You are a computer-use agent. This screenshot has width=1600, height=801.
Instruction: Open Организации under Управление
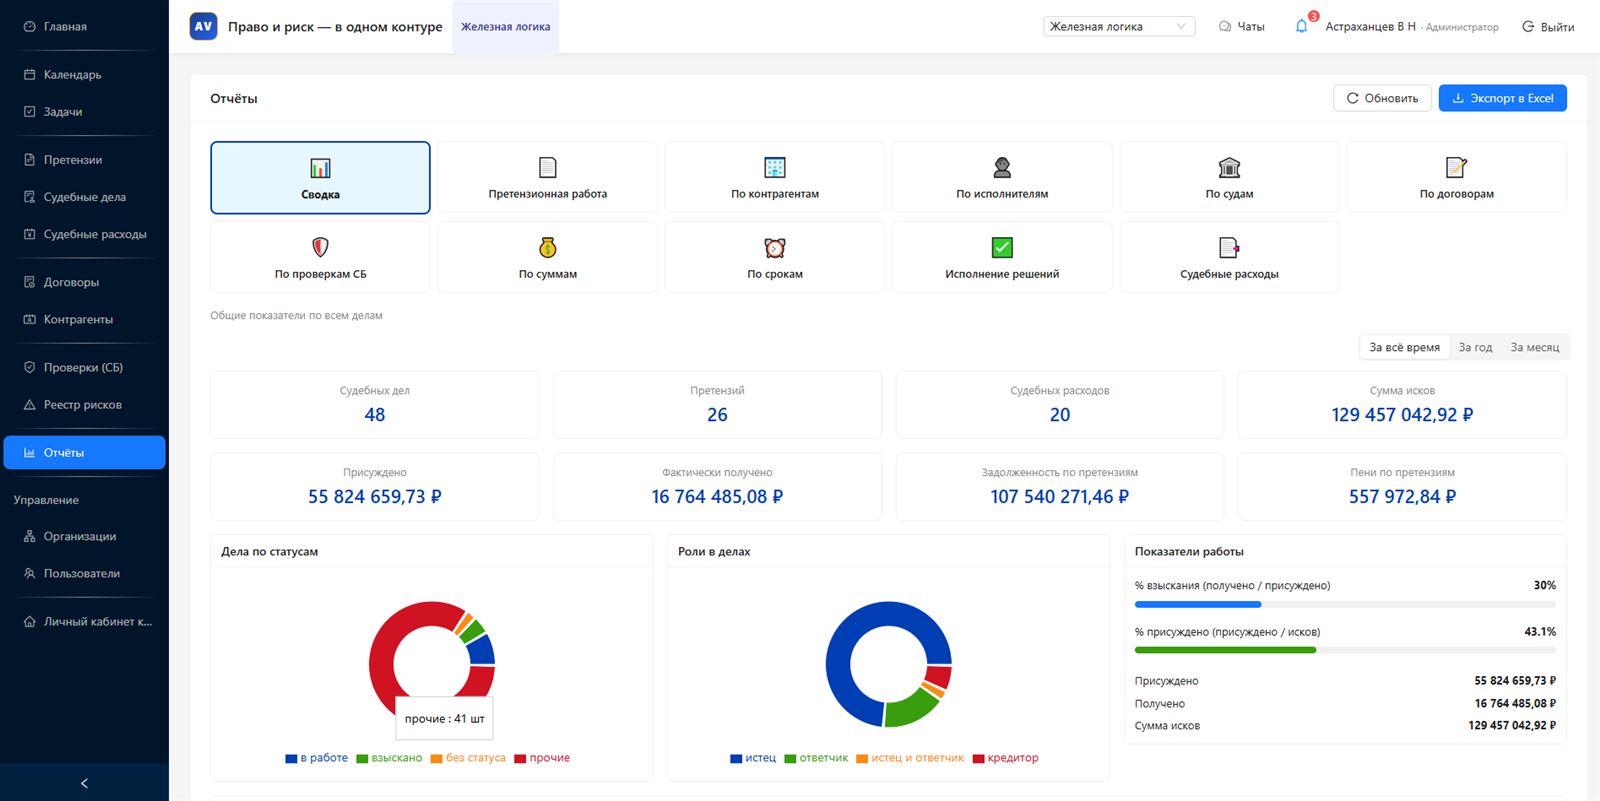point(84,536)
